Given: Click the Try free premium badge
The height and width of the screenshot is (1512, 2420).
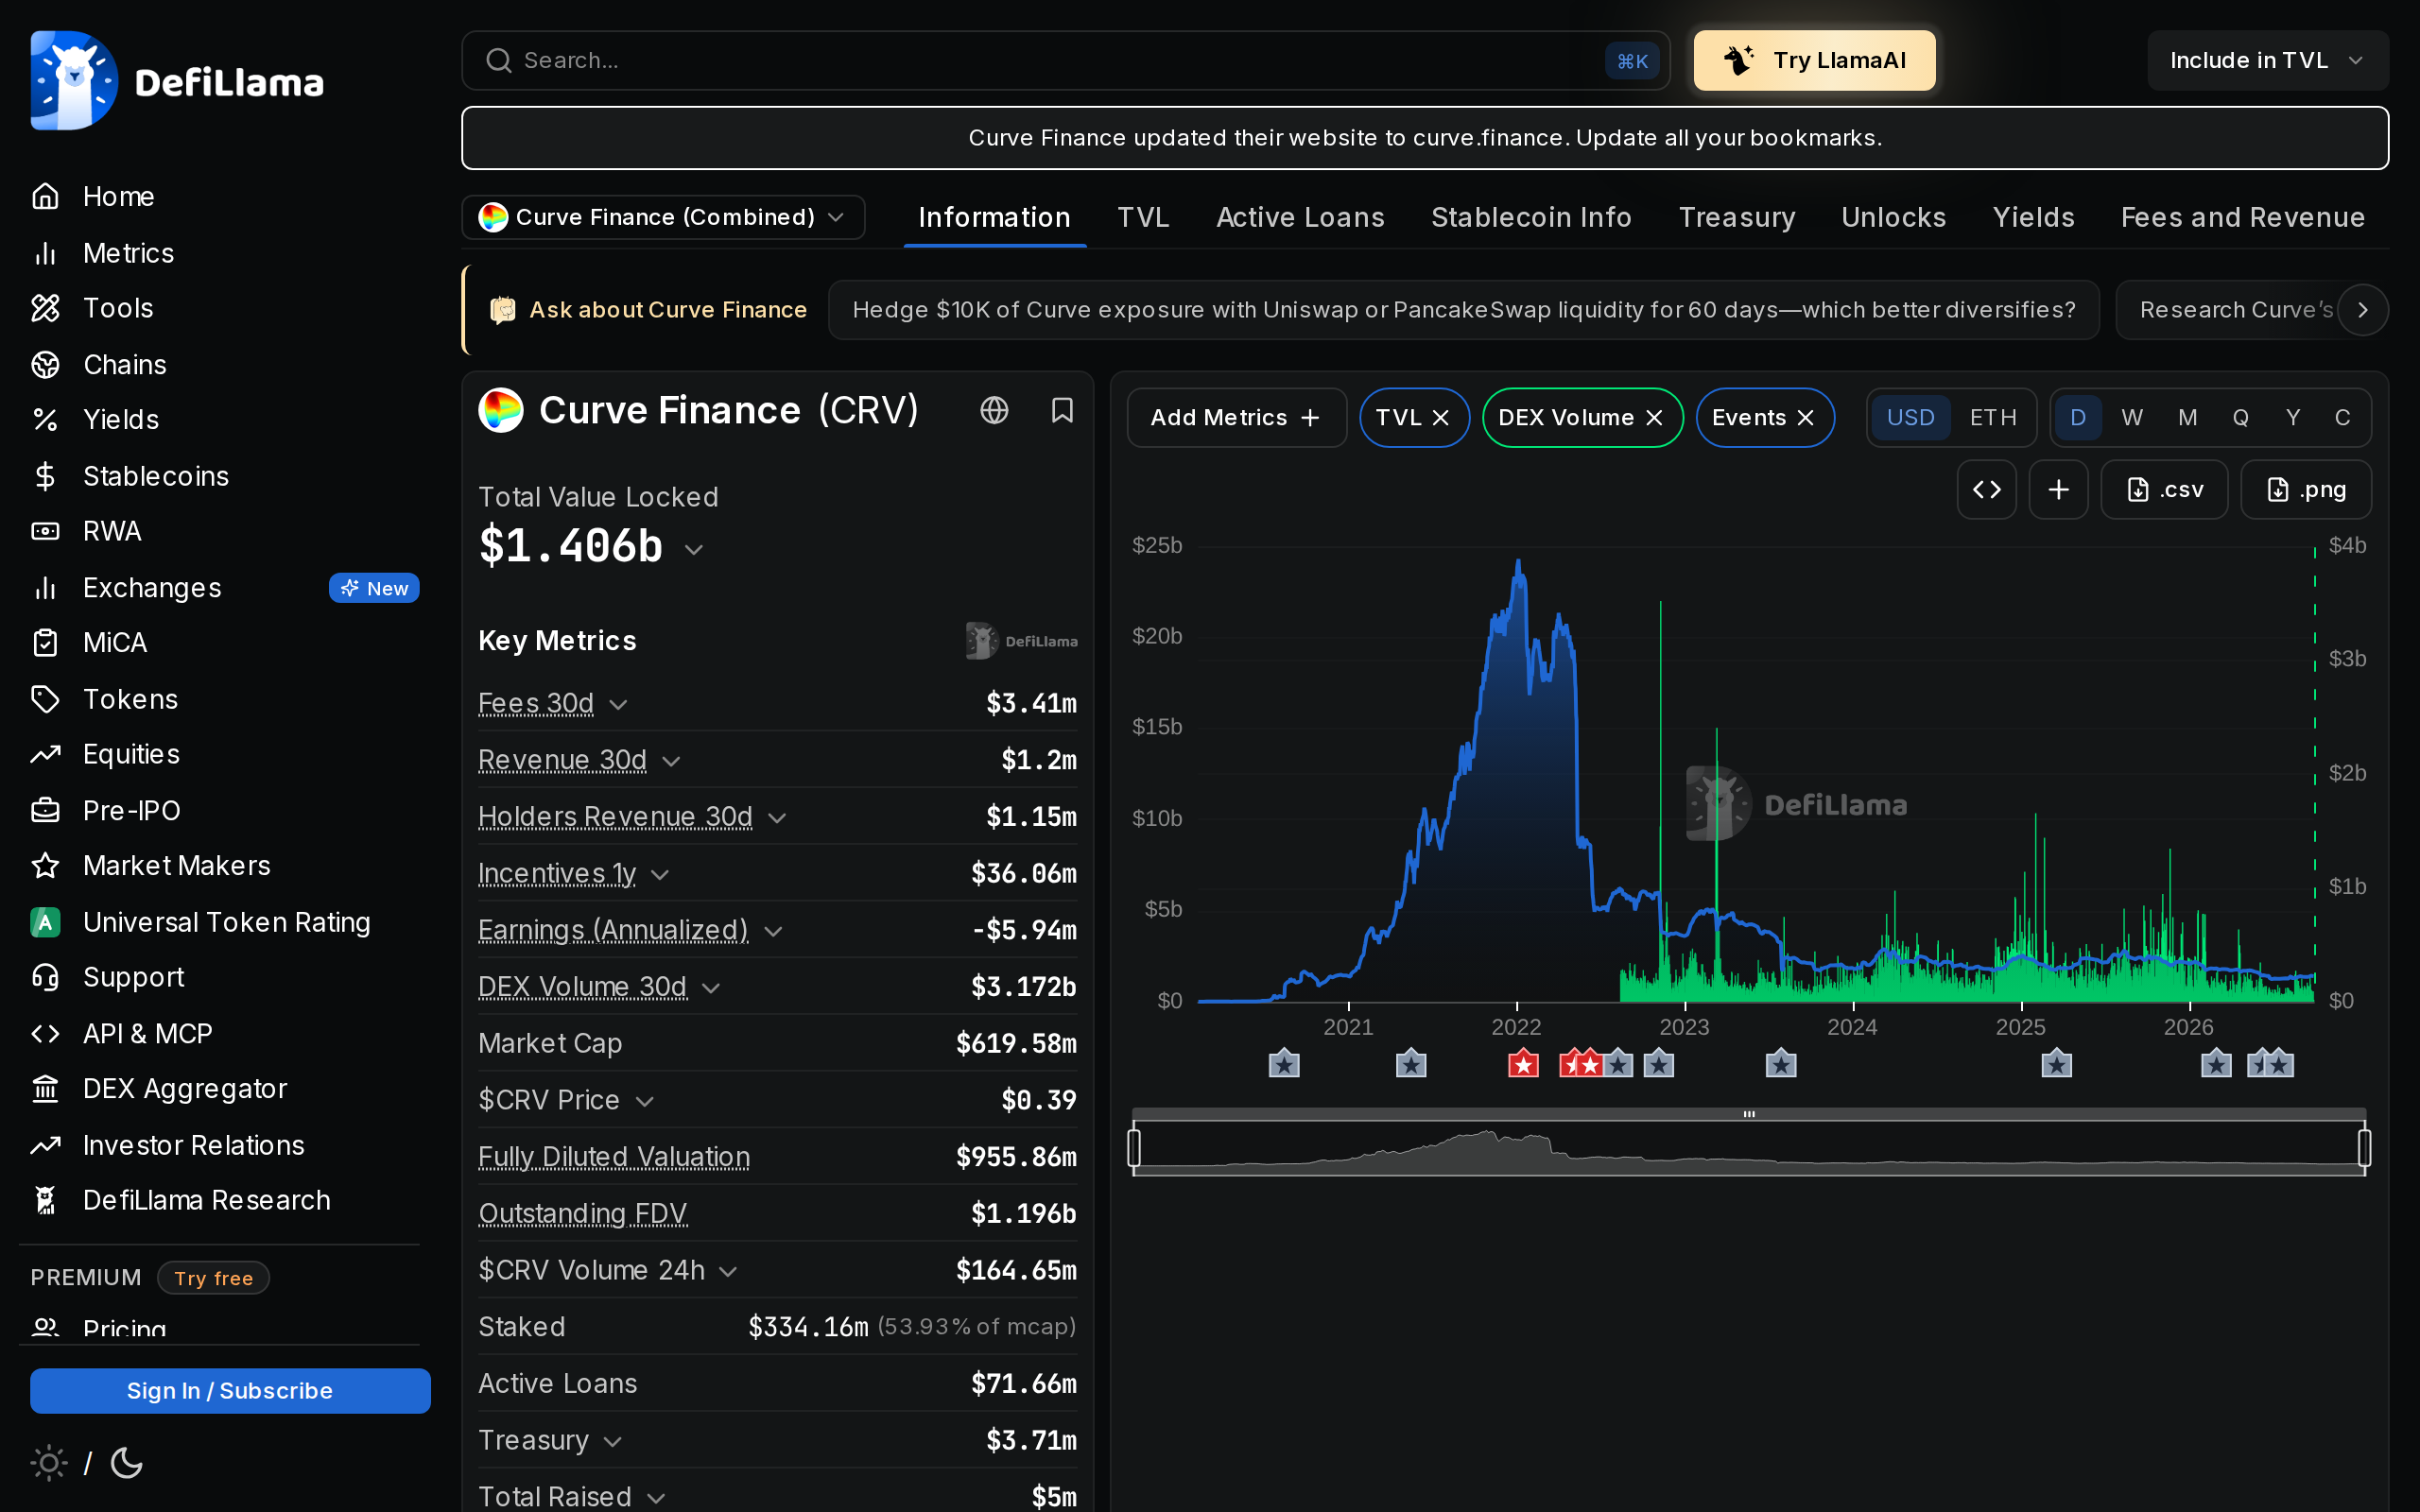Looking at the screenshot, I should pyautogui.click(x=213, y=1278).
